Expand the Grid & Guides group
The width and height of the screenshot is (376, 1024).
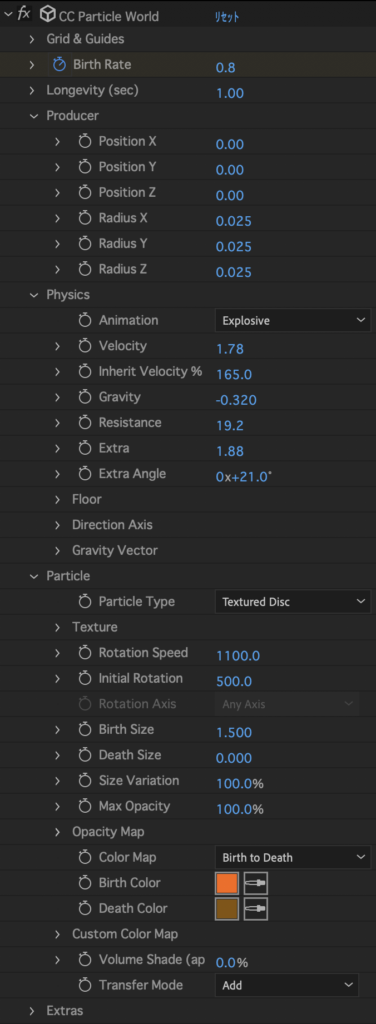(32, 39)
